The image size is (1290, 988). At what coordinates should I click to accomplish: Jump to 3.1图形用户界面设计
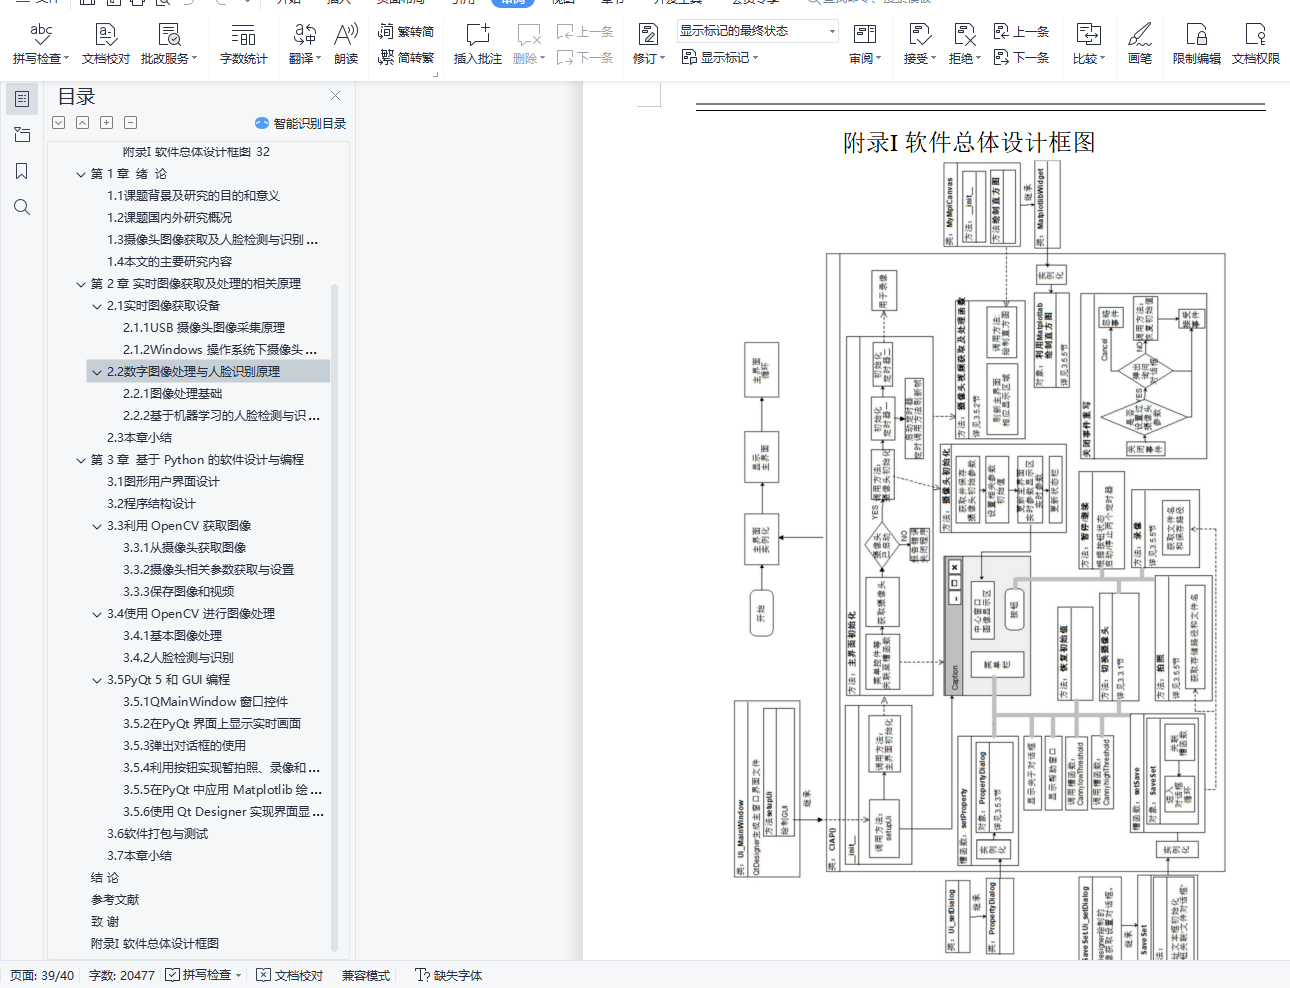(163, 482)
